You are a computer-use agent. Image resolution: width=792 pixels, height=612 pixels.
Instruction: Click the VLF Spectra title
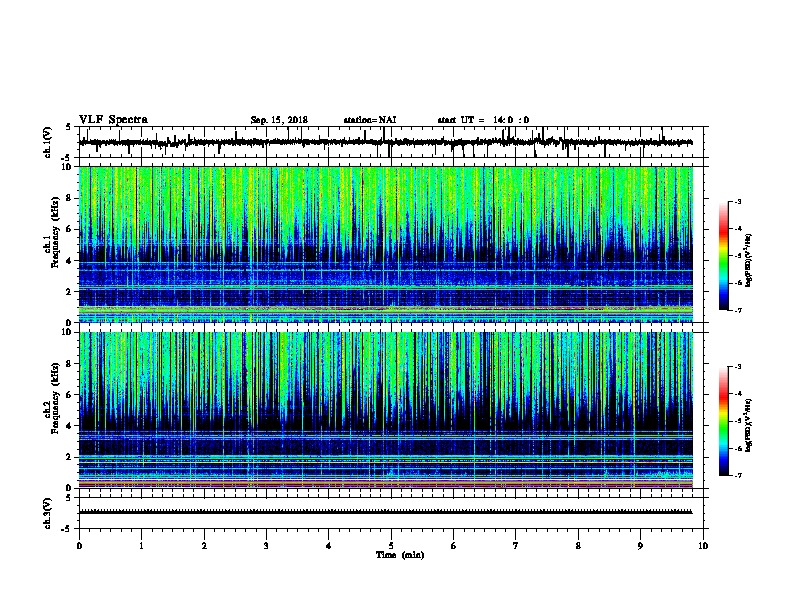[113, 120]
